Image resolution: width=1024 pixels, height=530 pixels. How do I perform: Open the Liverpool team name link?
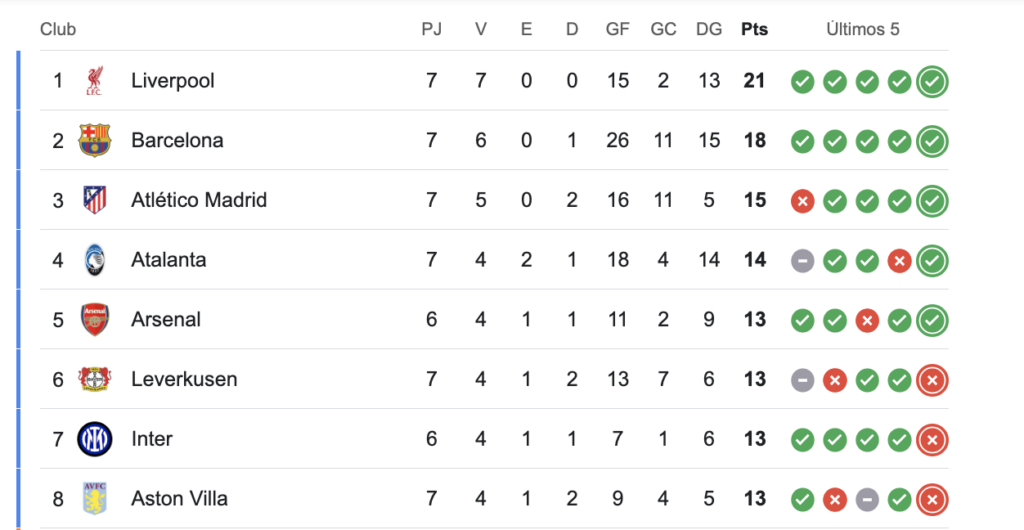(x=173, y=81)
